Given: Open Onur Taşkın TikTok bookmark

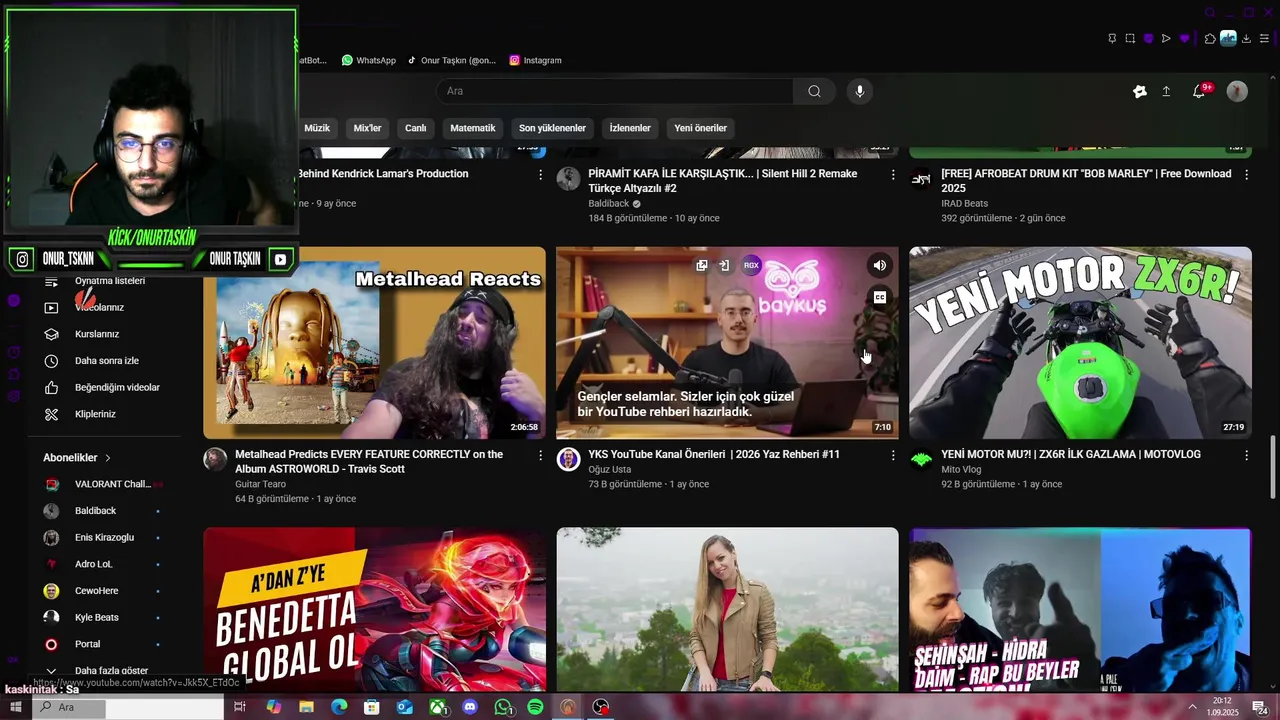Looking at the screenshot, I should click(450, 60).
